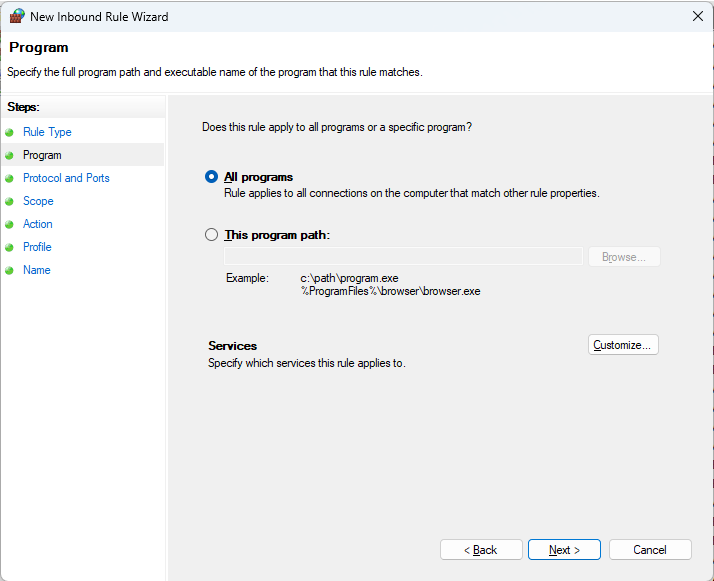This screenshot has width=714, height=581.
Task: Select the Program step in the sidebar
Action: (x=42, y=155)
